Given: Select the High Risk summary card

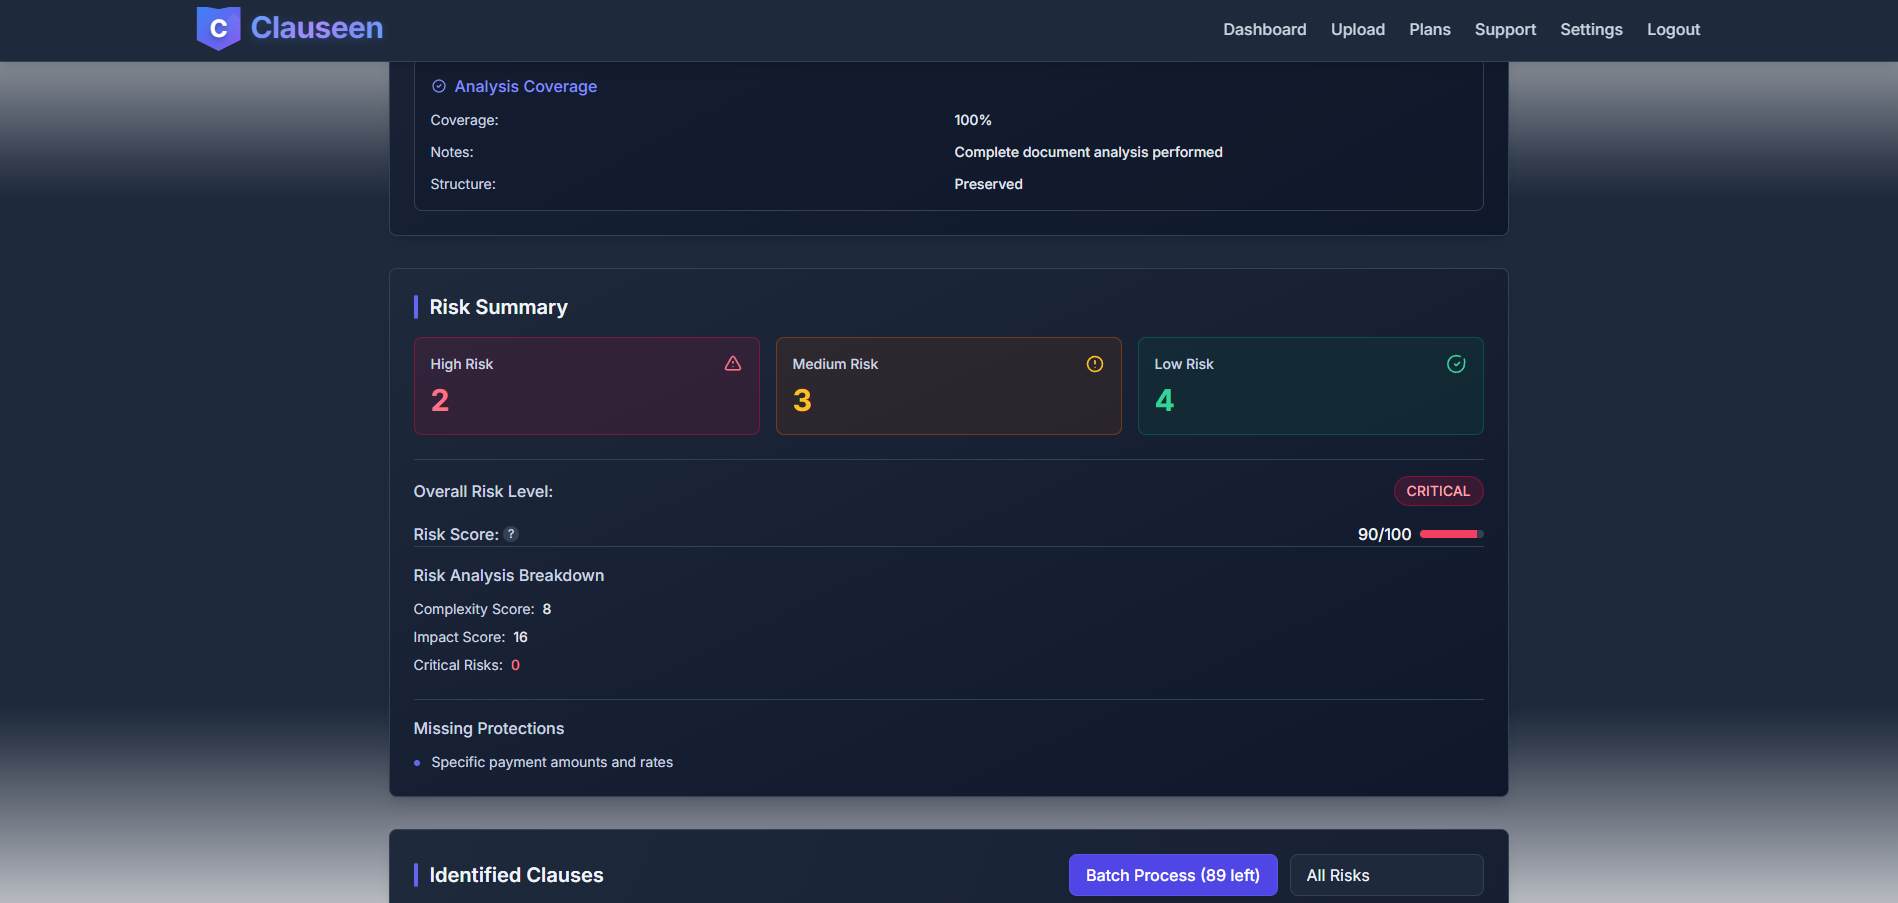Looking at the screenshot, I should (586, 386).
